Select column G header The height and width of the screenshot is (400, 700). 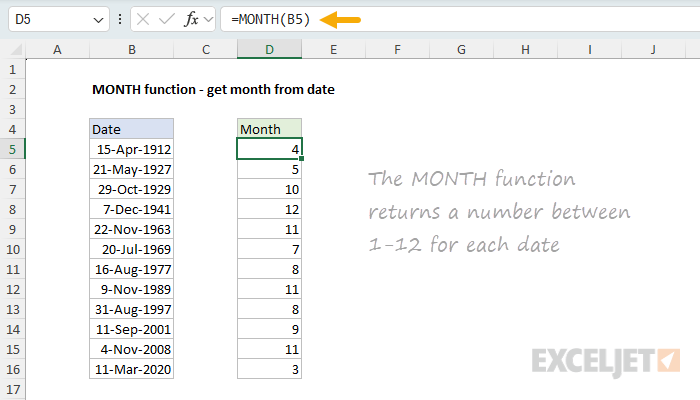(461, 49)
